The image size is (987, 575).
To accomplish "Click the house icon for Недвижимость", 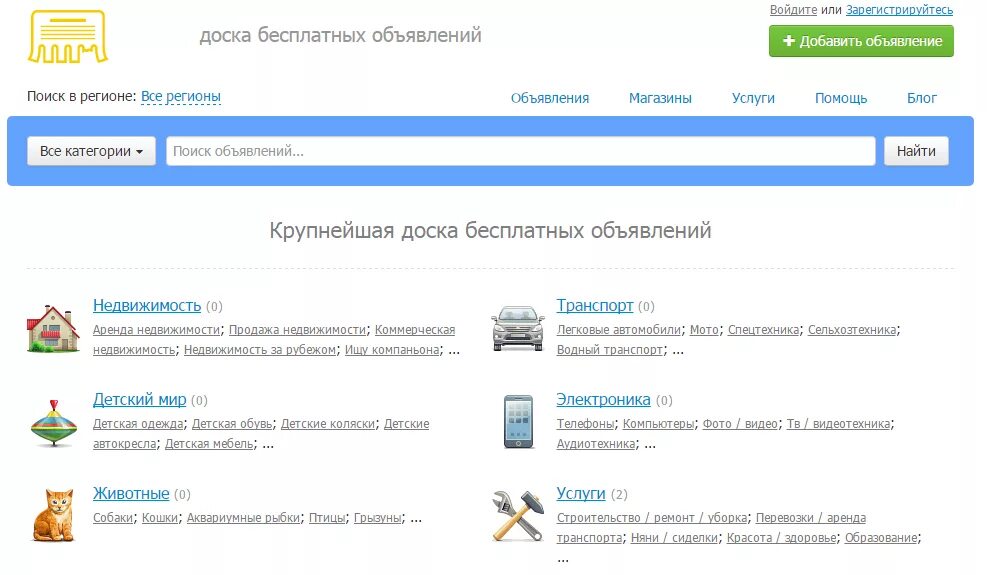I will coord(53,328).
